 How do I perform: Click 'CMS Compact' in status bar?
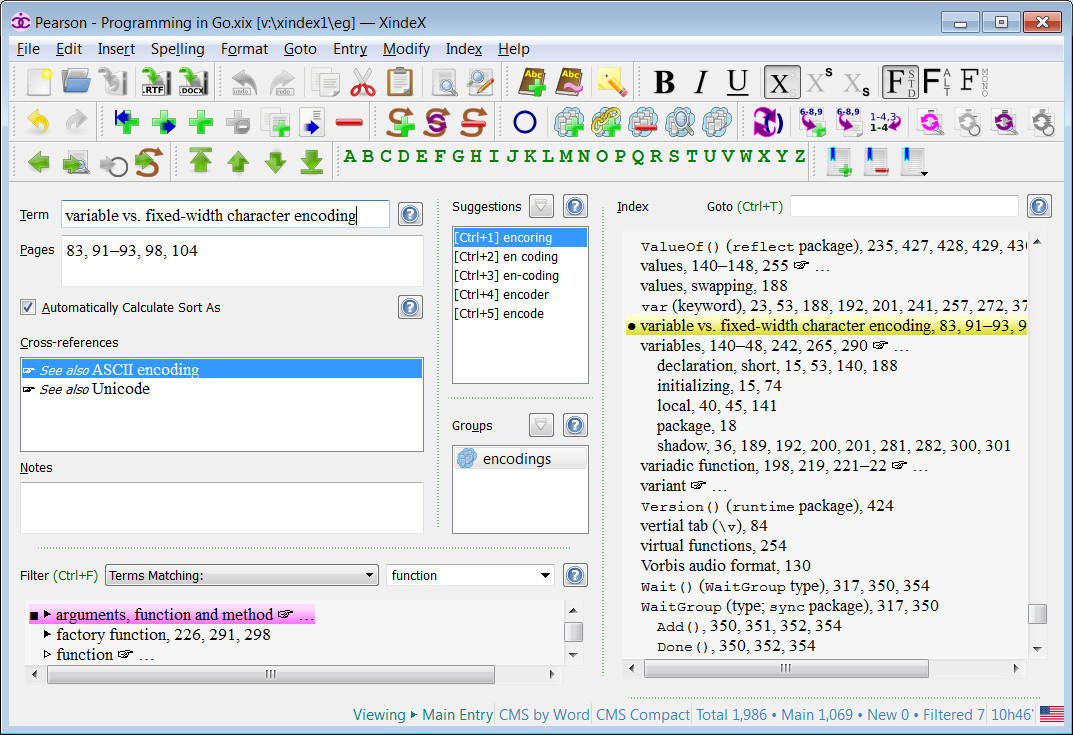point(643,714)
